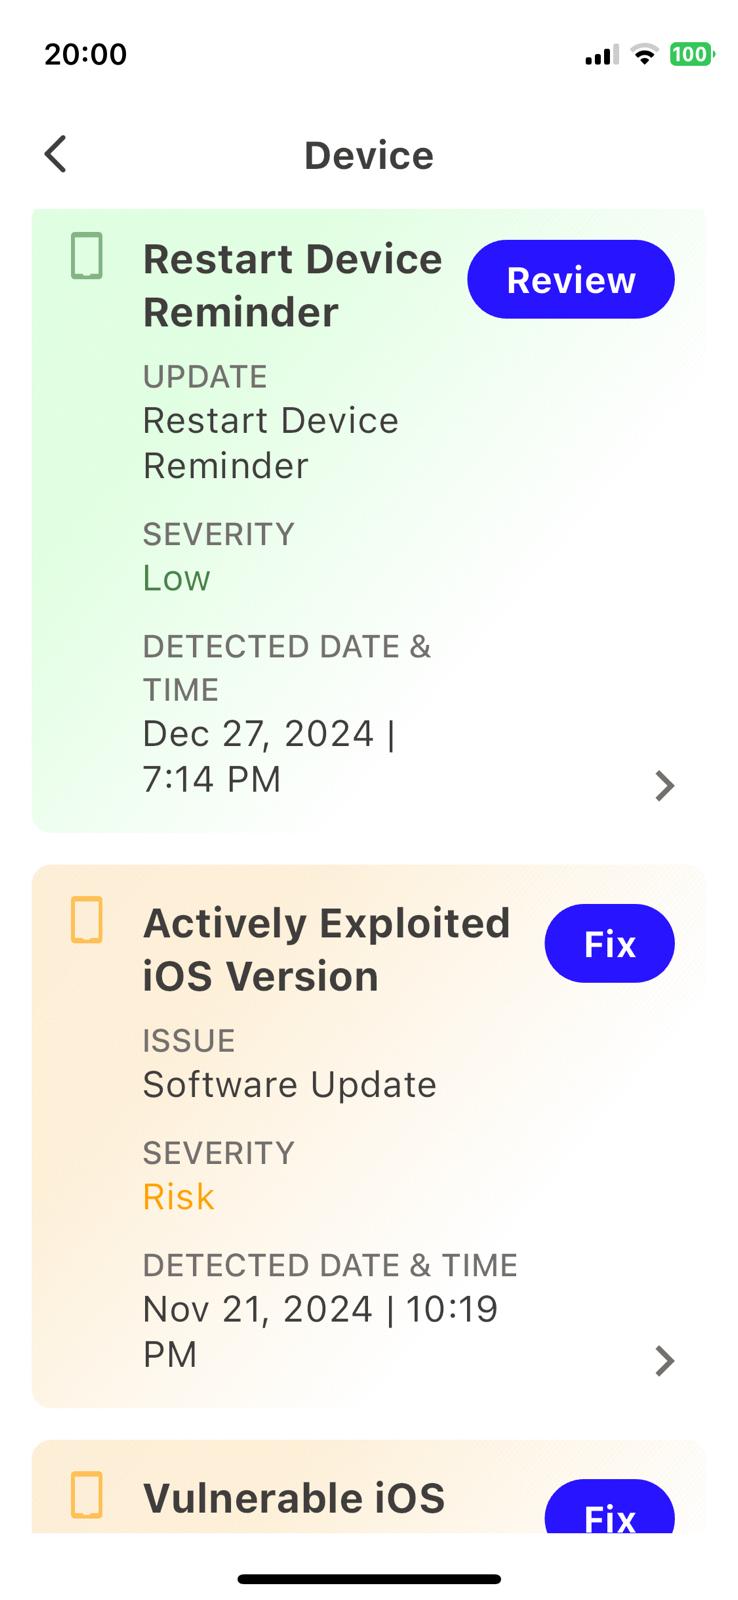Tap the green device icon on Restart card
Screen dimensions: 738x1600
(87, 256)
